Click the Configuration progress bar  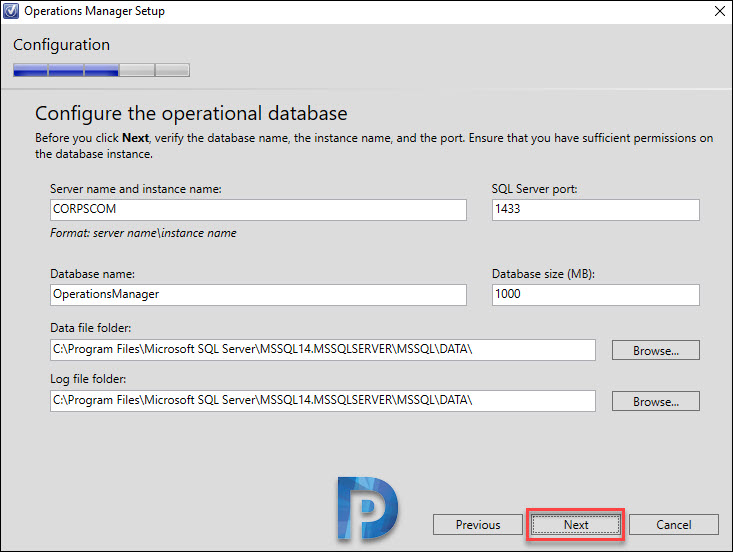pyautogui.click(x=101, y=70)
